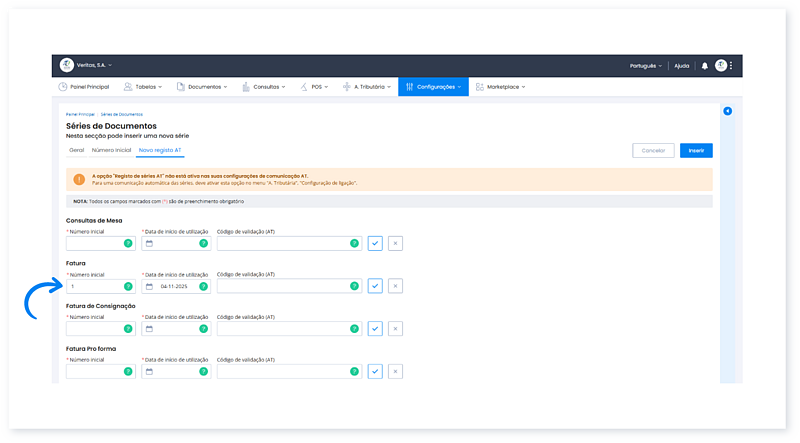Click calendar icon in Fatura Pro forma date field
800x443 pixels.
(149, 371)
